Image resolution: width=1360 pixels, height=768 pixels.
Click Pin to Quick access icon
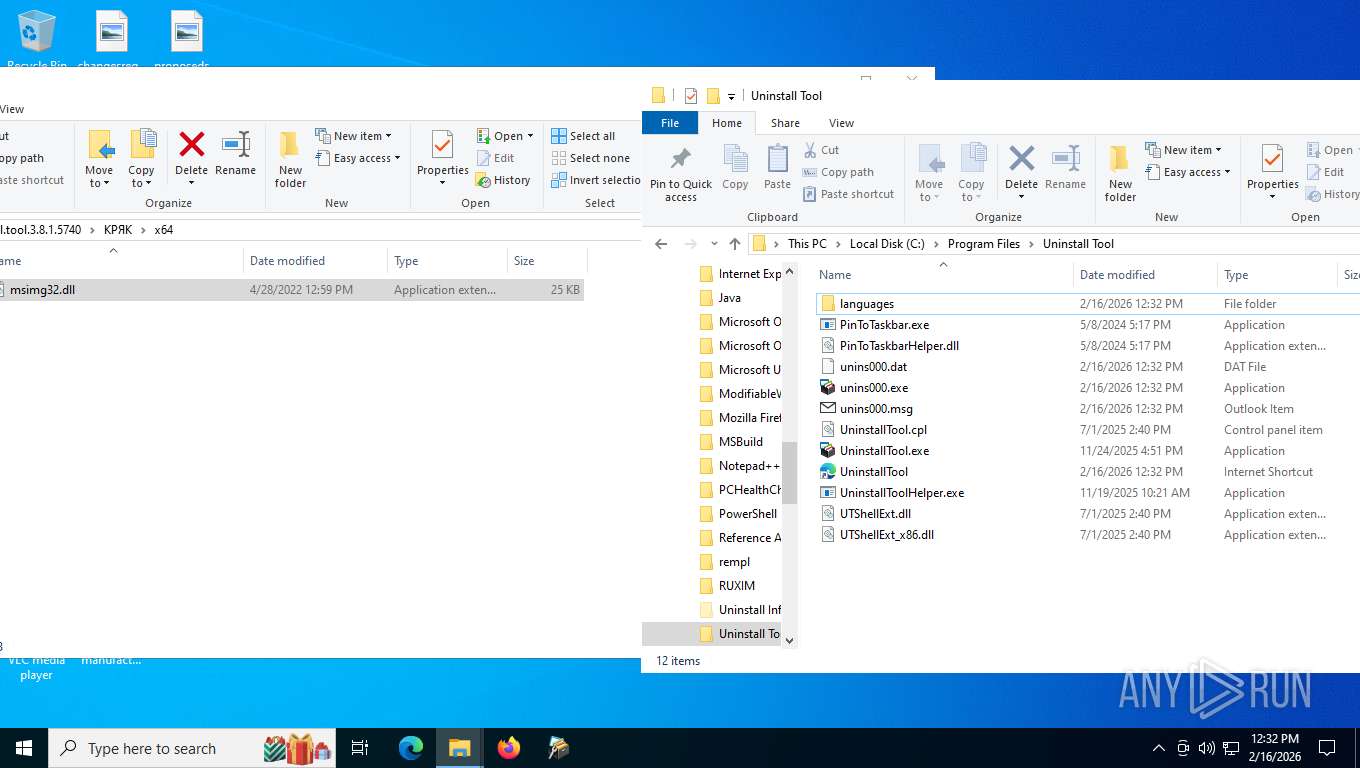tap(681, 159)
